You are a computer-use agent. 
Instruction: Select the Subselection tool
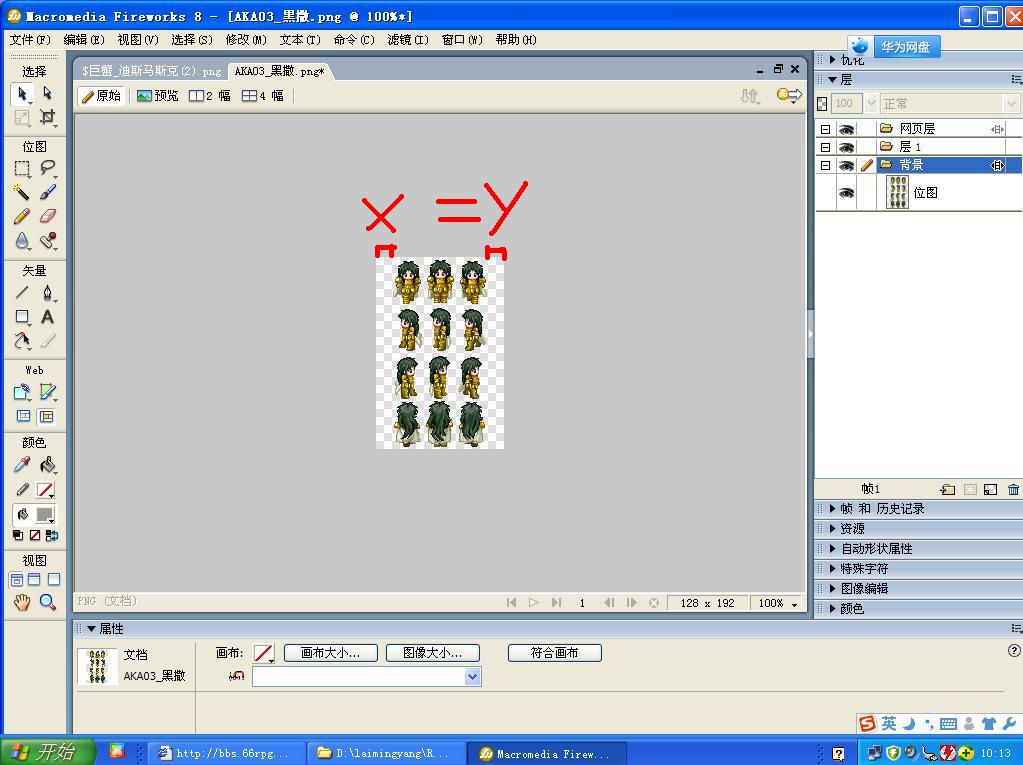pyautogui.click(x=47, y=93)
